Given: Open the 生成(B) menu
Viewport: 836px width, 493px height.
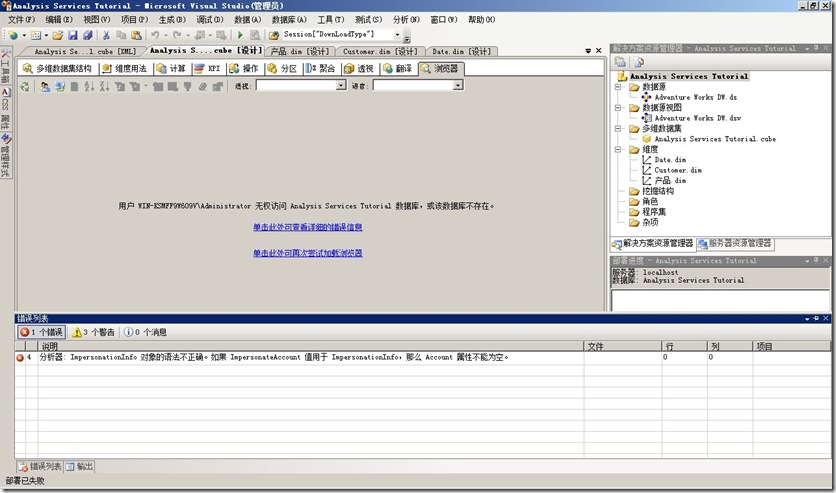Looking at the screenshot, I should 172,20.
